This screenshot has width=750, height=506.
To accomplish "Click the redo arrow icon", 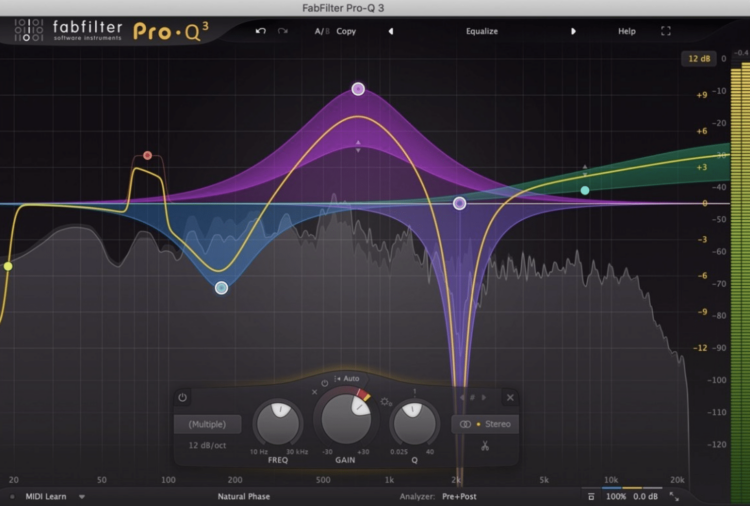I will [x=283, y=31].
